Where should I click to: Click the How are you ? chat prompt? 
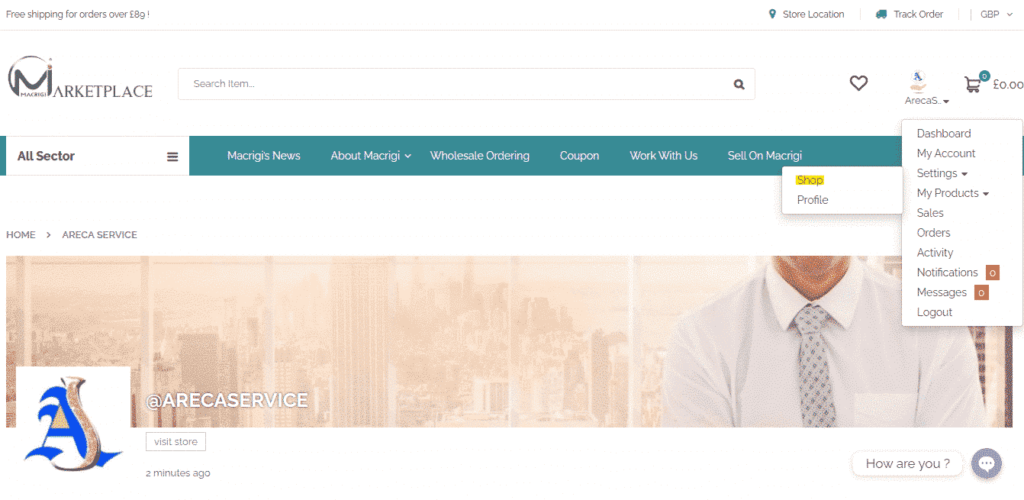pos(908,464)
